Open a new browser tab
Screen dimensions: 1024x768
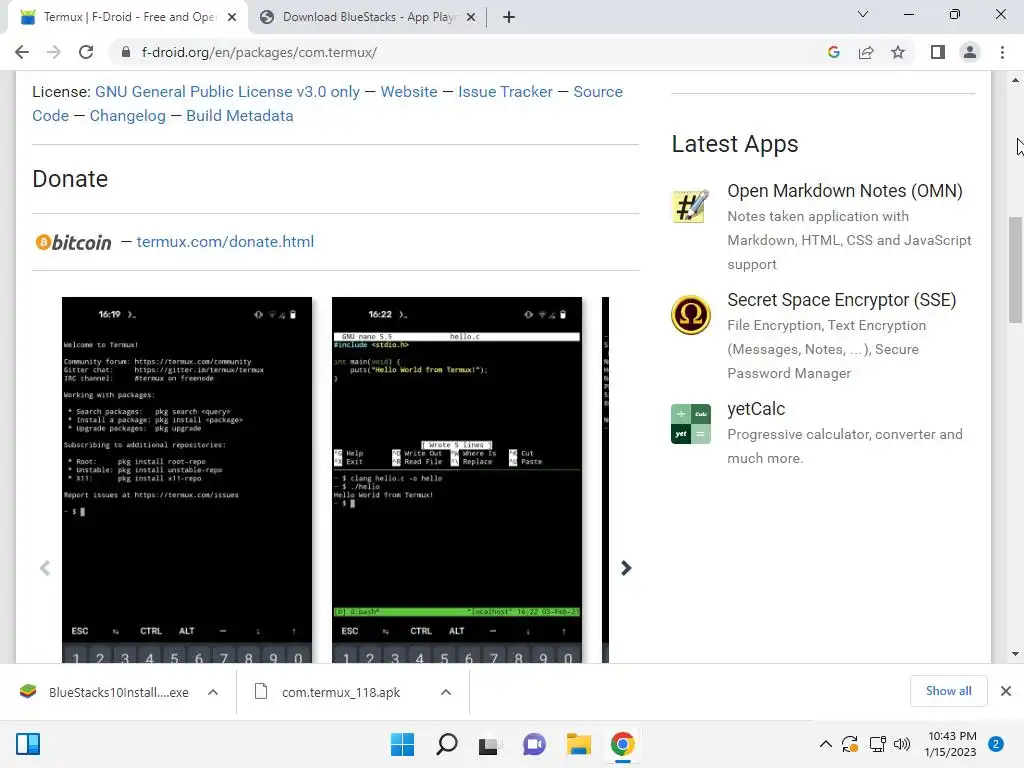point(509,17)
